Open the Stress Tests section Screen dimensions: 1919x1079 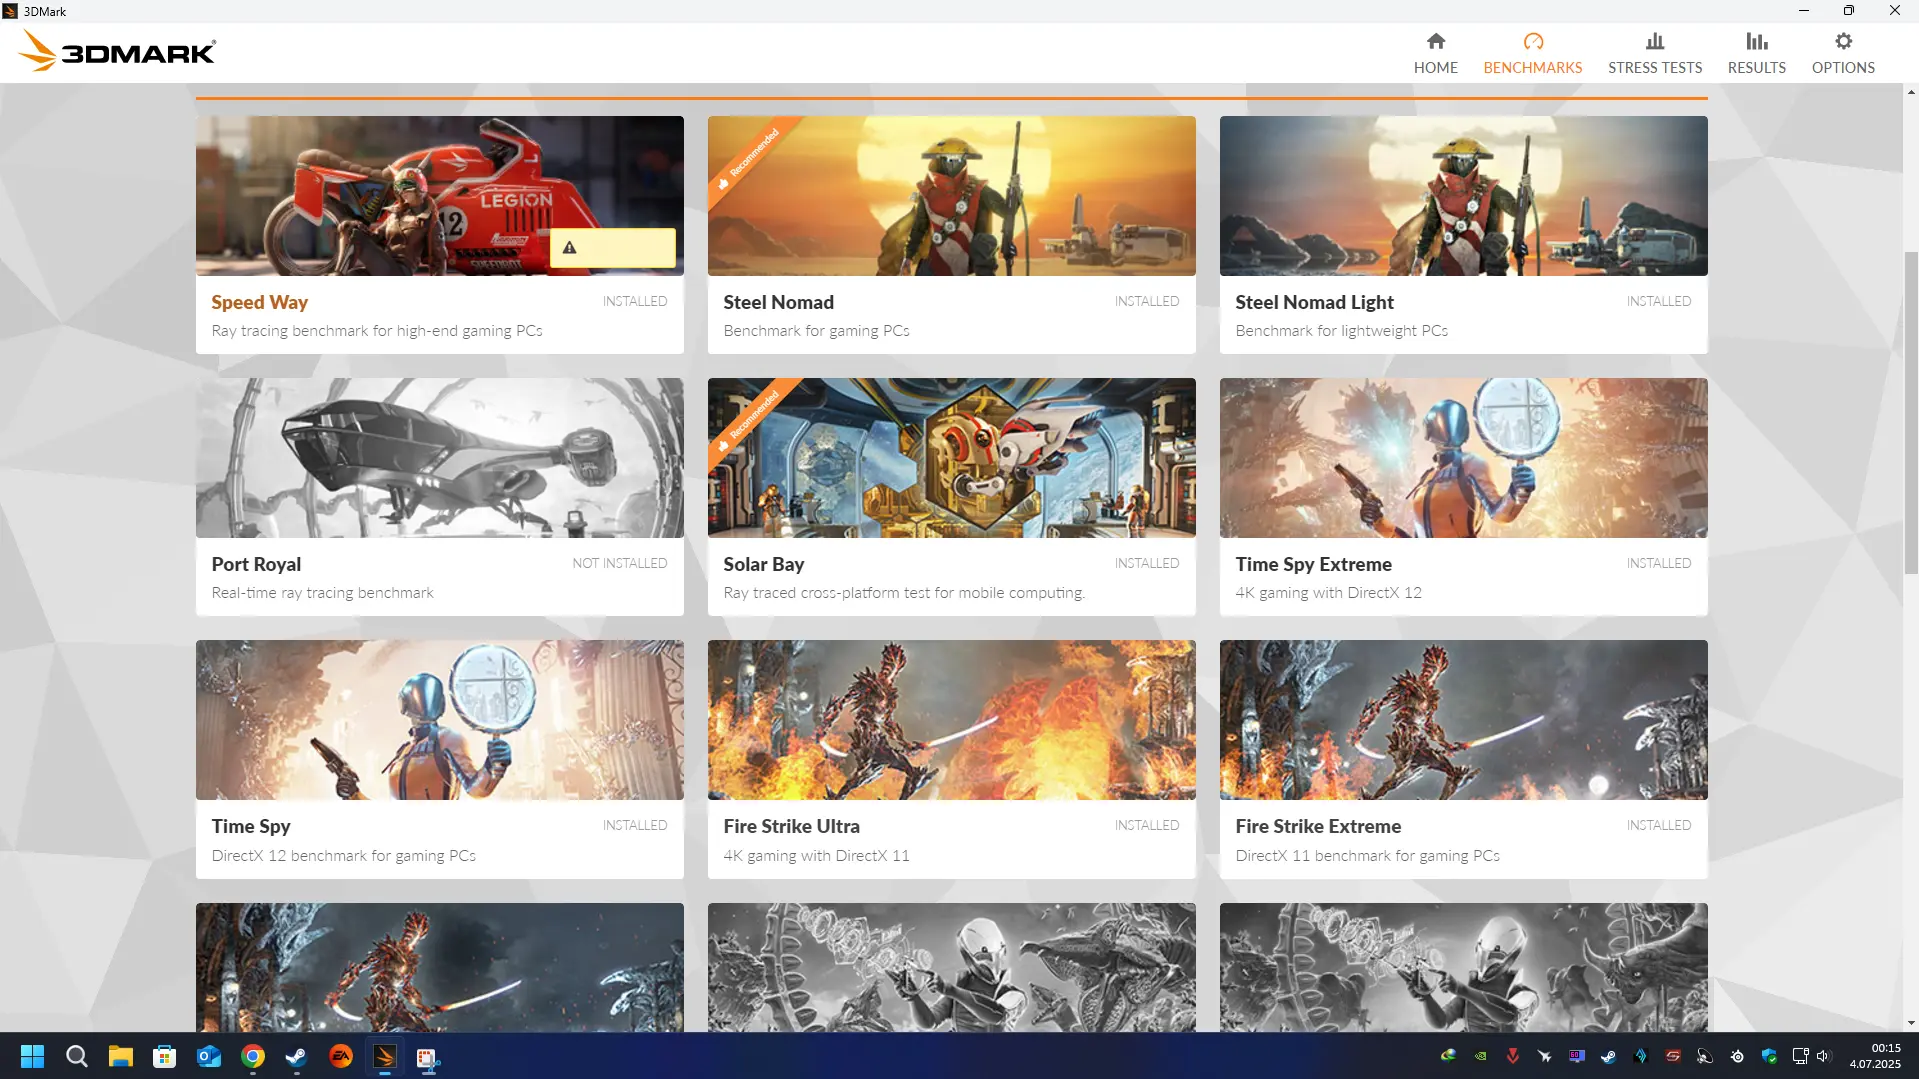coord(1654,53)
